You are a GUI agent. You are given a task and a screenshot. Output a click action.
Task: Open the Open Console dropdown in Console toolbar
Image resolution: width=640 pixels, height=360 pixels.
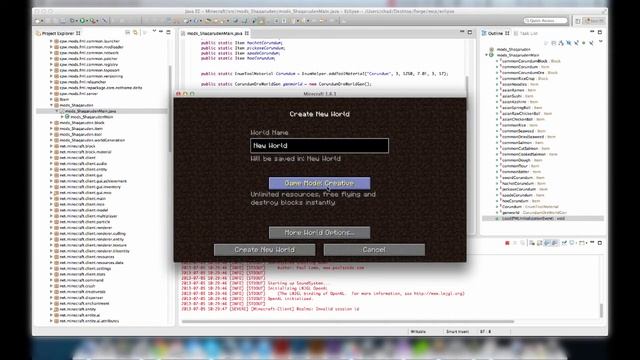point(587,243)
